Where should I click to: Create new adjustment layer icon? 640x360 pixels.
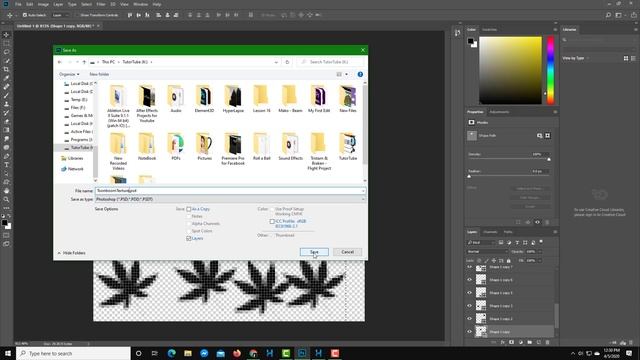click(x=520, y=342)
